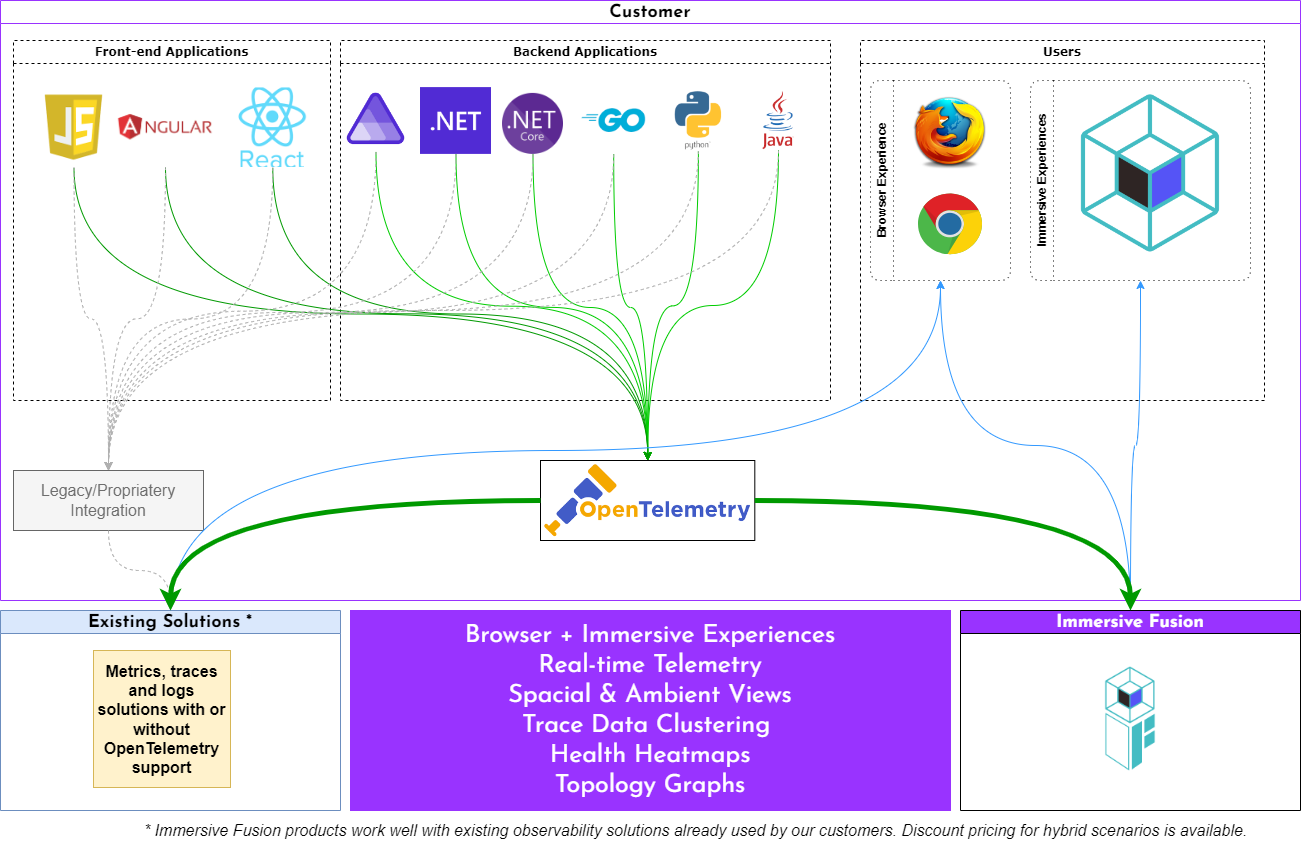Select the .NET Core icon

point(532,121)
